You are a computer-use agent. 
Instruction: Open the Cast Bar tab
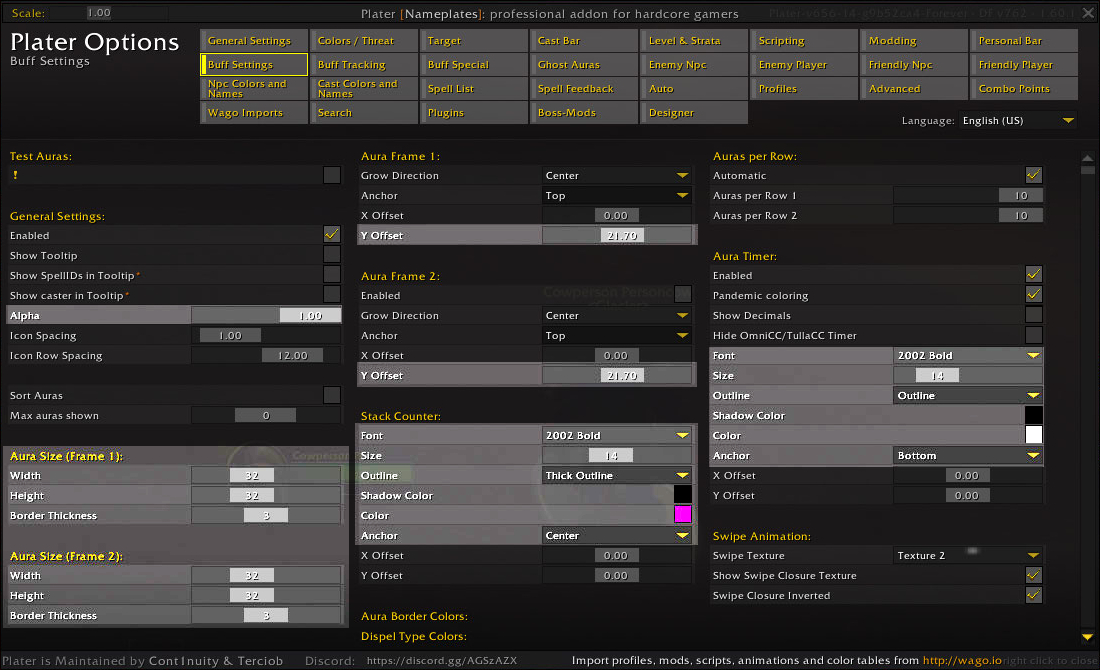click(x=584, y=41)
